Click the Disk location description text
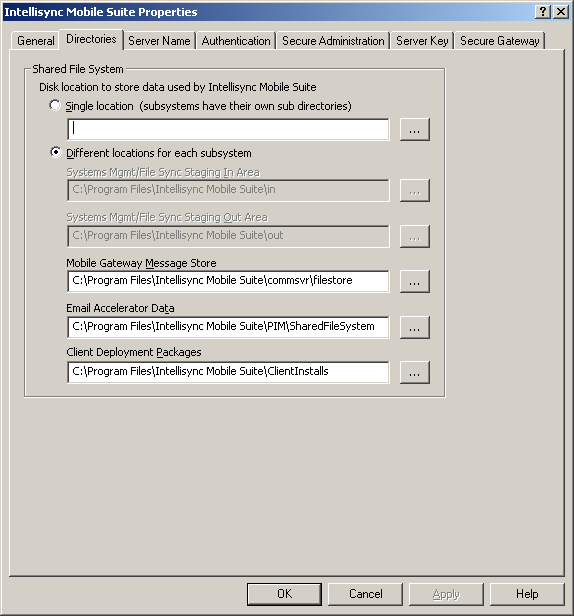The image size is (574, 616). click(178, 87)
